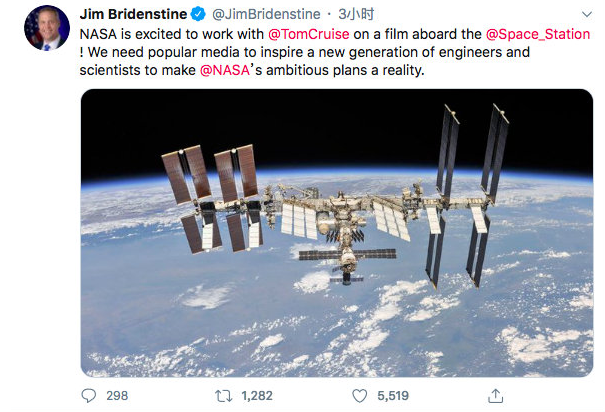Click the 1,282 retweet count

tap(257, 396)
